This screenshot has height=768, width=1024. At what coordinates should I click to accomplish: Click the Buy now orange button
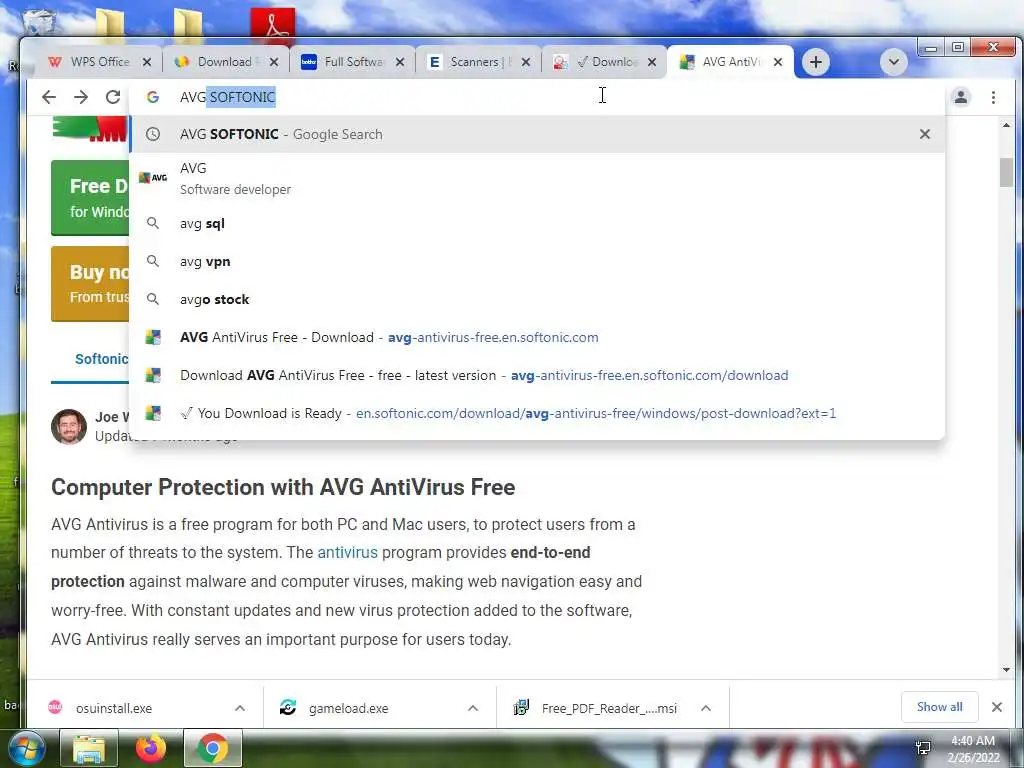point(90,284)
